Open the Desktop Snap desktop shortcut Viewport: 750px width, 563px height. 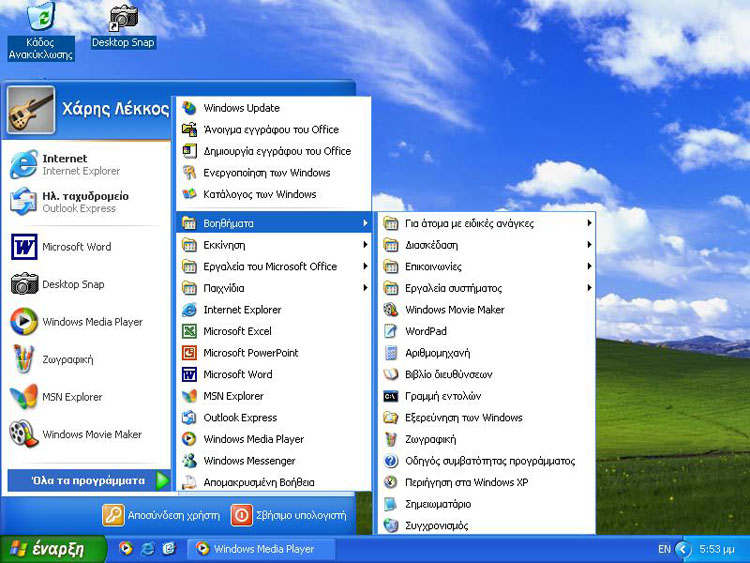coord(123,26)
